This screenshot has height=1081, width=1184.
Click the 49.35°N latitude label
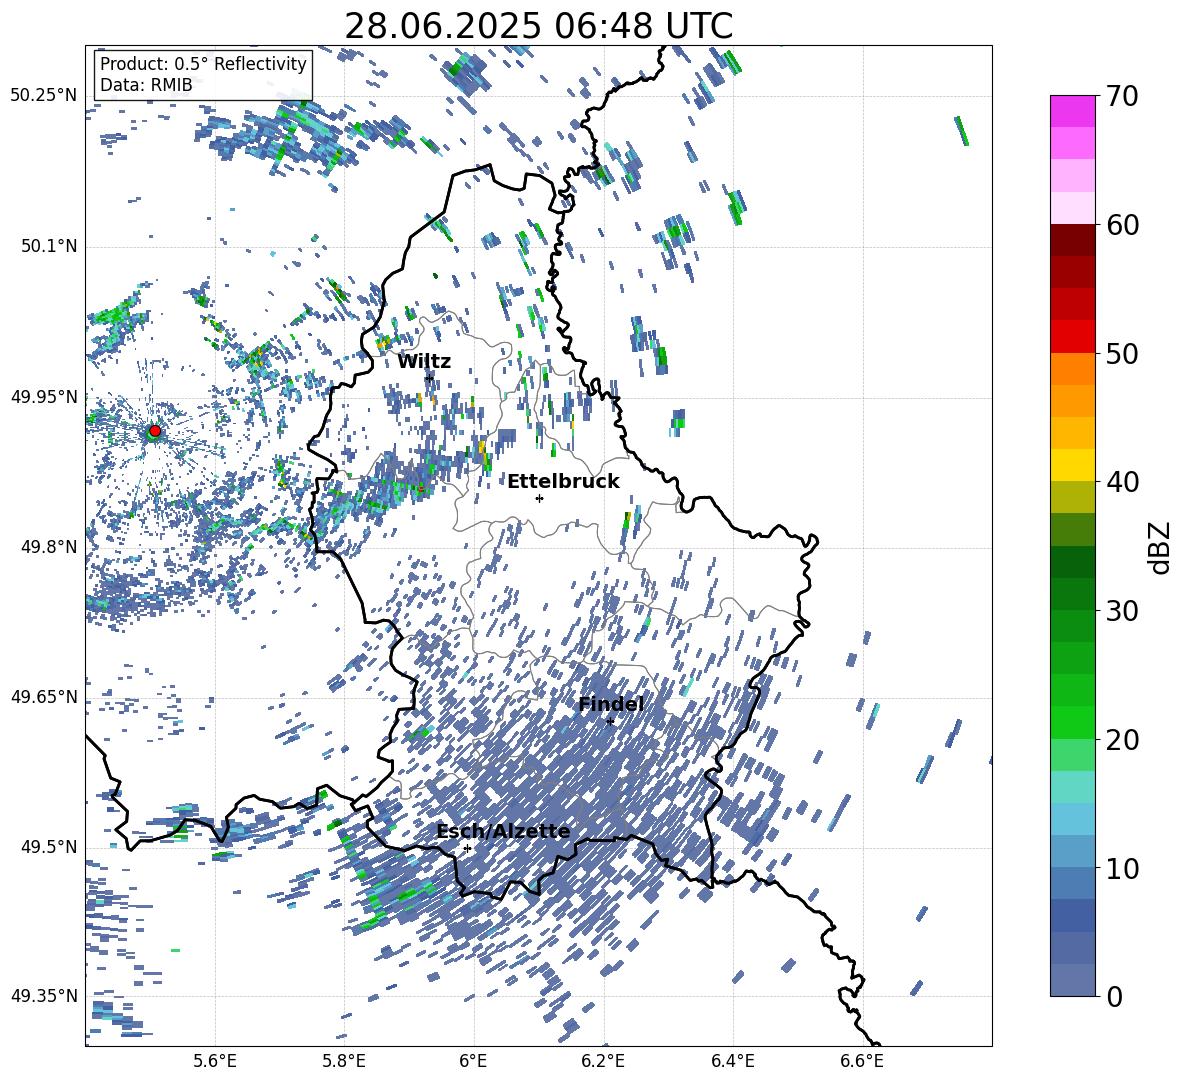(x=44, y=996)
